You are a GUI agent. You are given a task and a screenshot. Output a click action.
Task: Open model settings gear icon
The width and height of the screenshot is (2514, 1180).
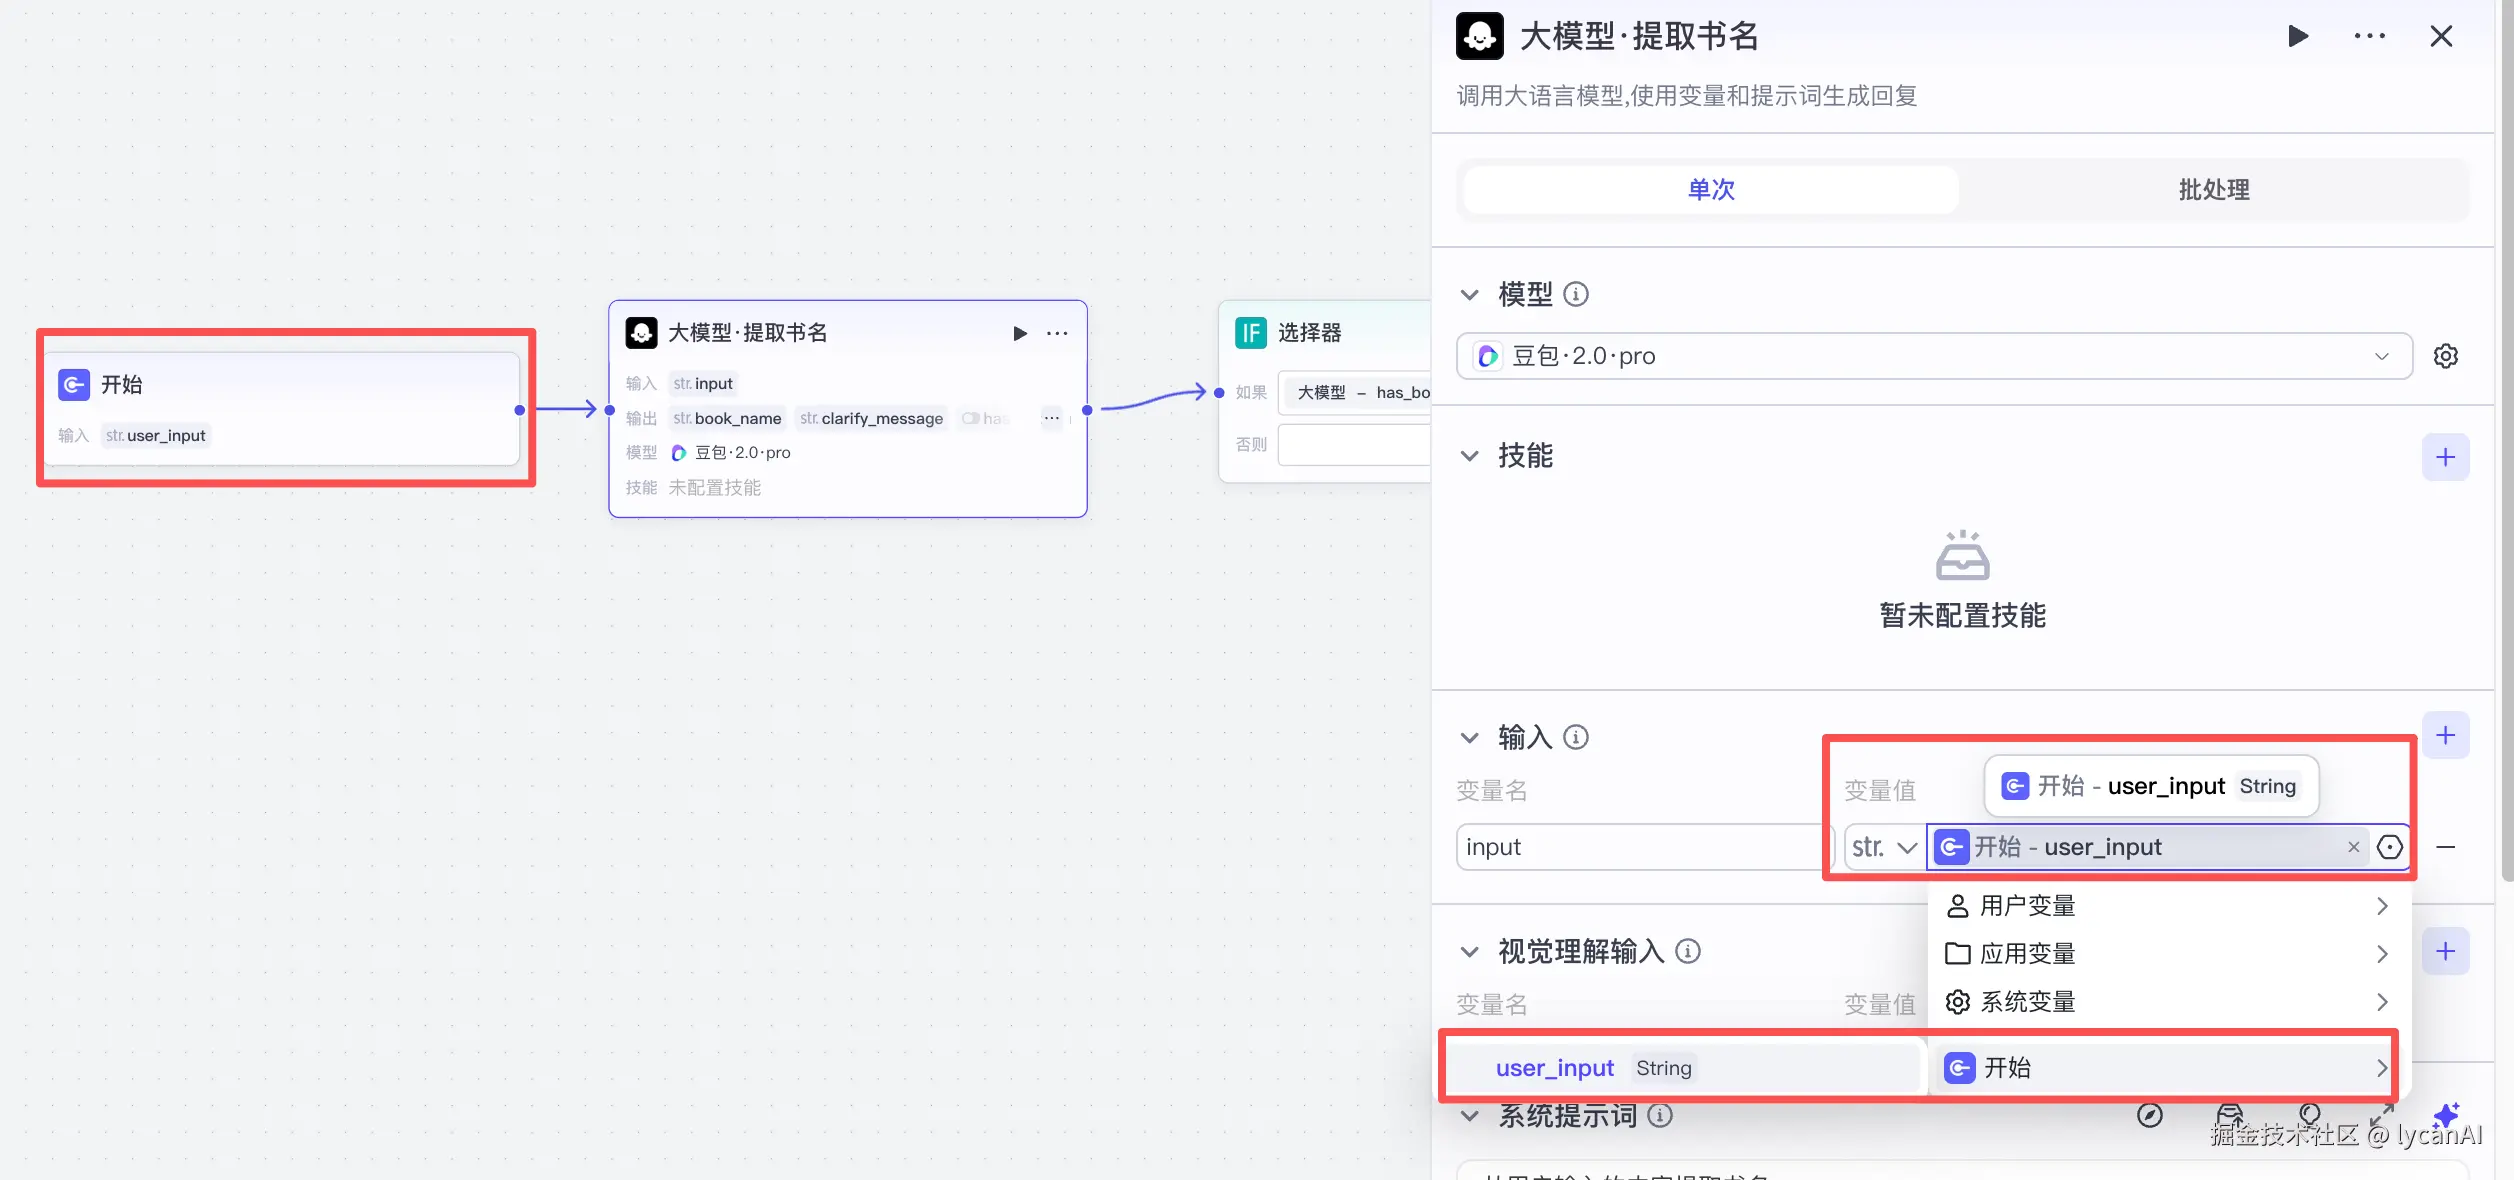click(x=2445, y=356)
